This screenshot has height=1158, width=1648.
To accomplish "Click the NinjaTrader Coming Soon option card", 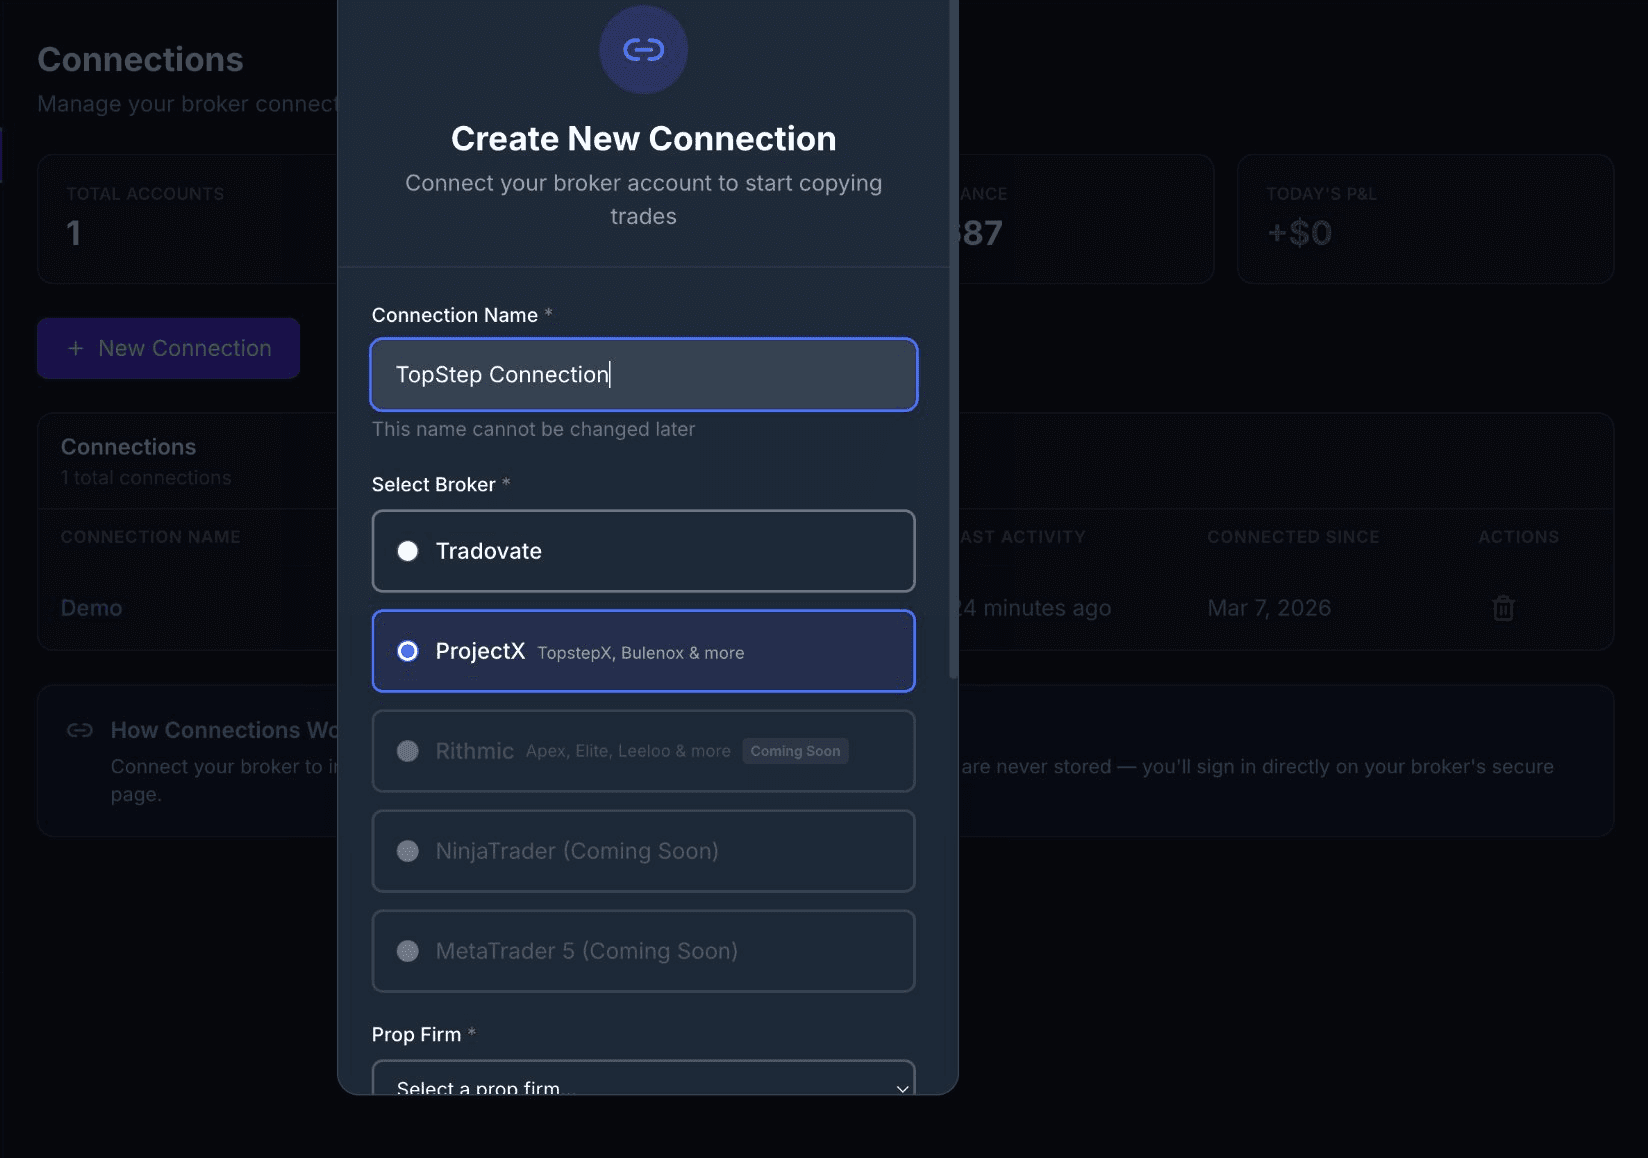I will pos(643,851).
